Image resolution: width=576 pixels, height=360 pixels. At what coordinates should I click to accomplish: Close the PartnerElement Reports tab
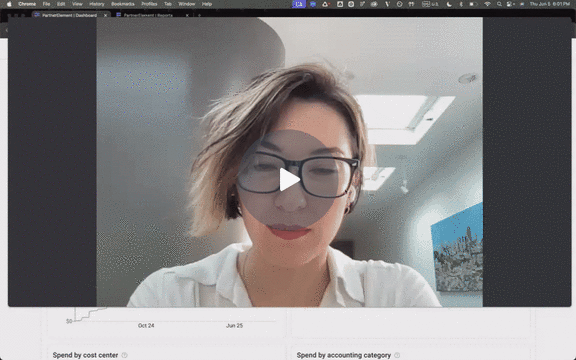[187, 15]
